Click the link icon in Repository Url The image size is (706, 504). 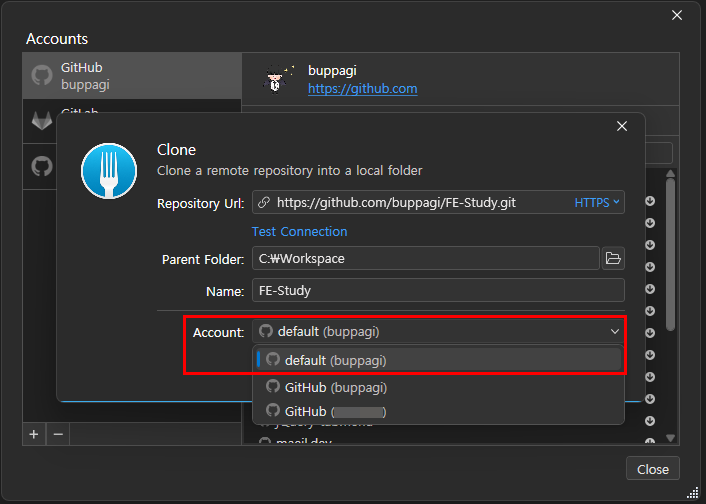[264, 203]
